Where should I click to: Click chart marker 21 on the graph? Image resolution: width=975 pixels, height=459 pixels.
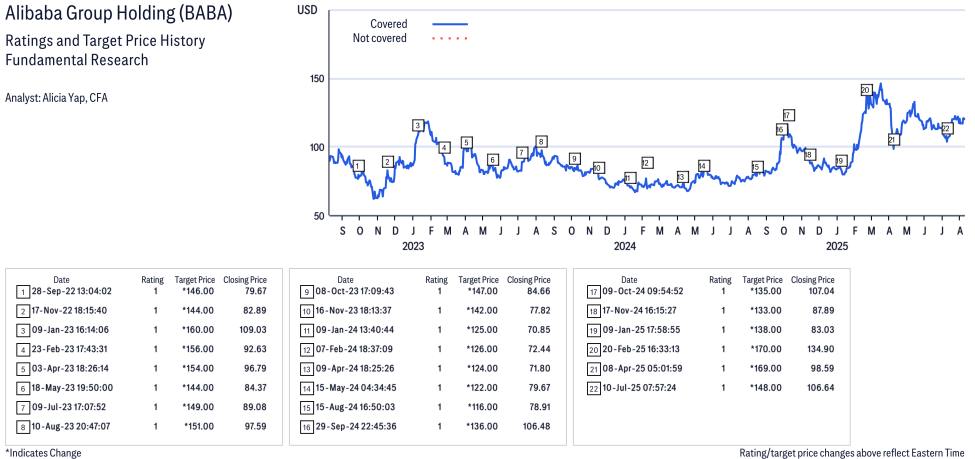893,139
